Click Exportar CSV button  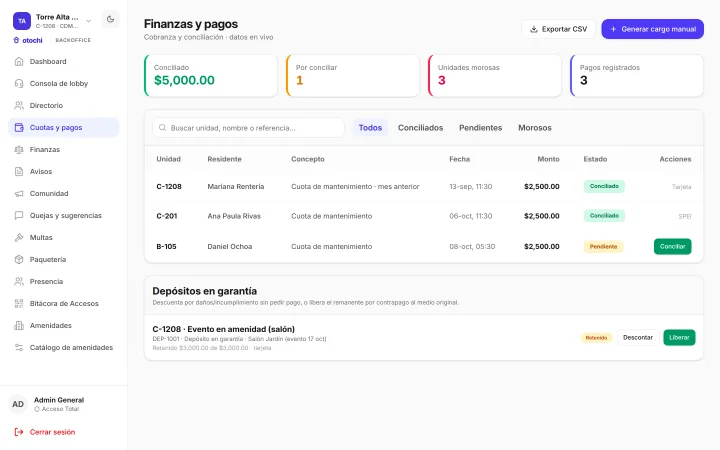click(558, 29)
